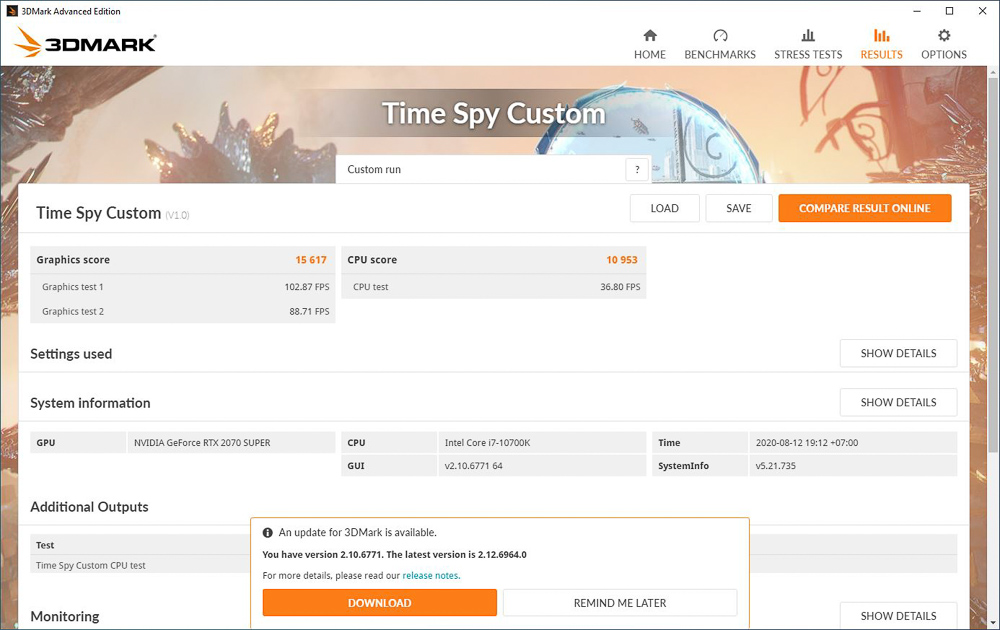Click the 3DMark app icon in the title bar
Image resolution: width=1000 pixels, height=630 pixels.
11,11
